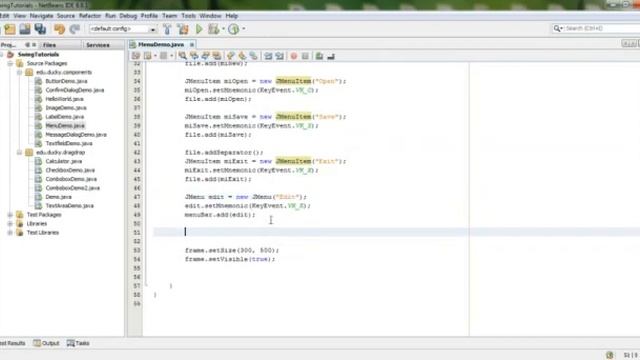The image size is (640, 360).
Task: Click the Debug Project toolbar icon
Action: (x=213, y=29)
